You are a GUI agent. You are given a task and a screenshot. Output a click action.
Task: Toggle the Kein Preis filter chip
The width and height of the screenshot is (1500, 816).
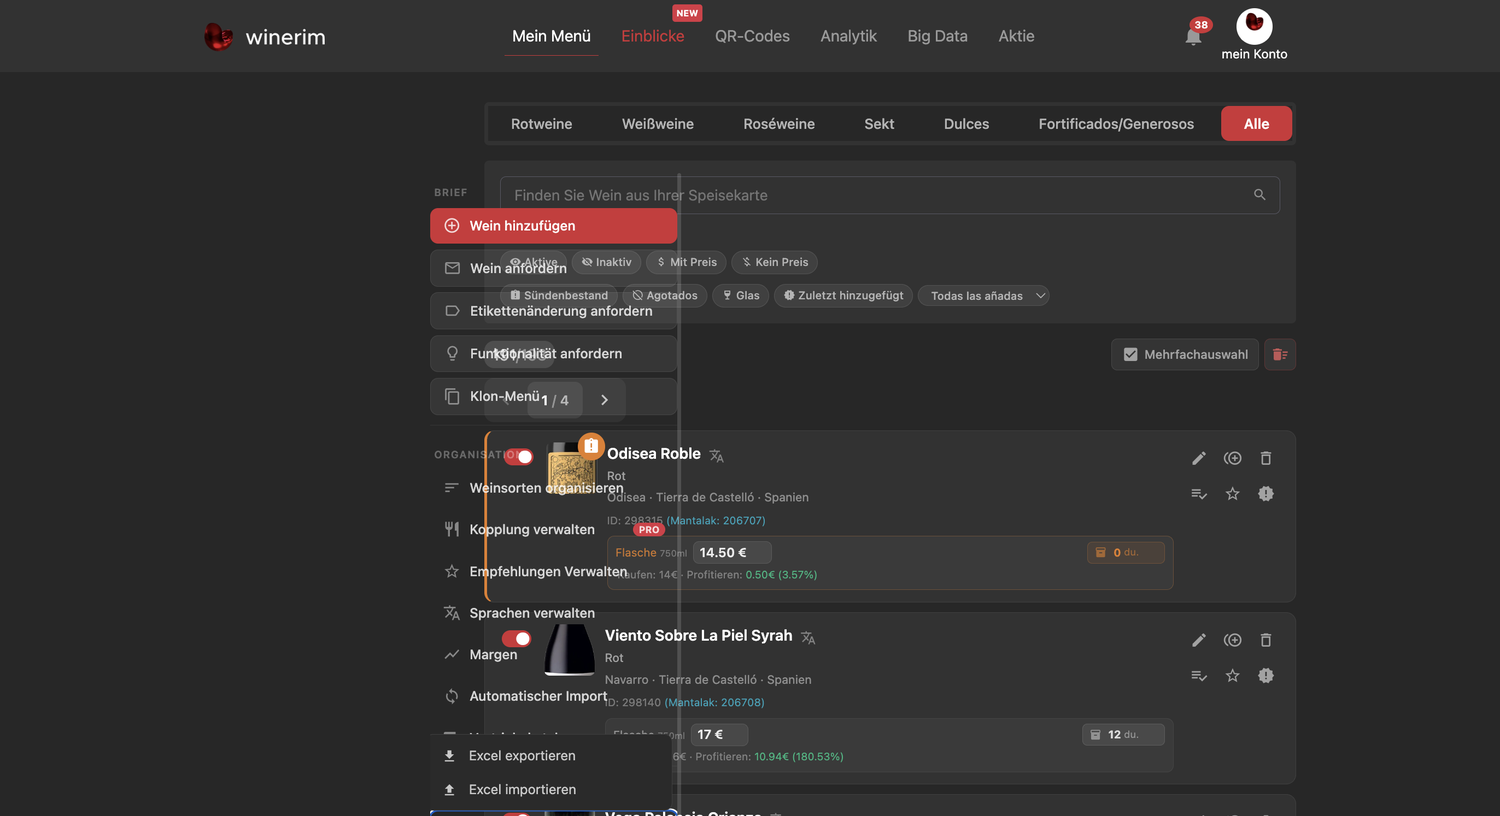[775, 262]
